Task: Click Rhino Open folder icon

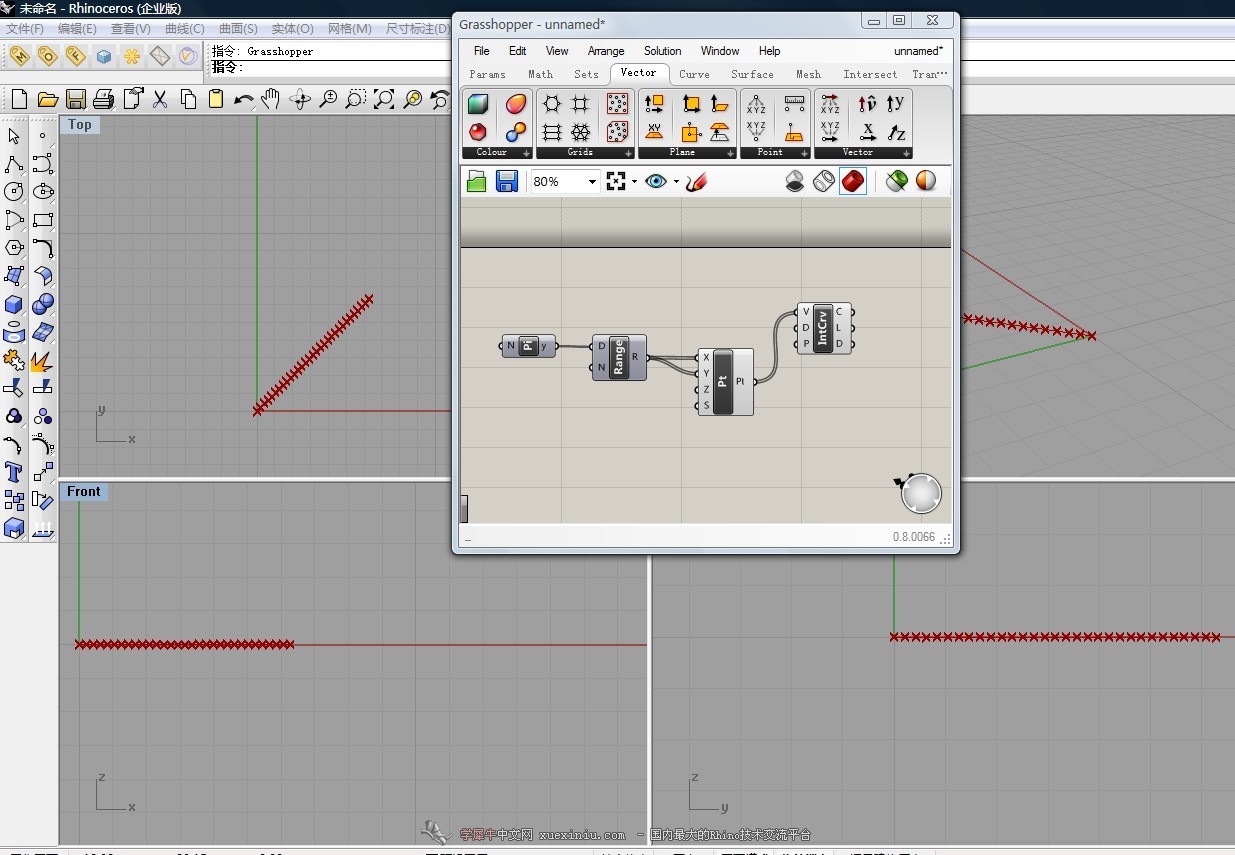Action: (47, 99)
